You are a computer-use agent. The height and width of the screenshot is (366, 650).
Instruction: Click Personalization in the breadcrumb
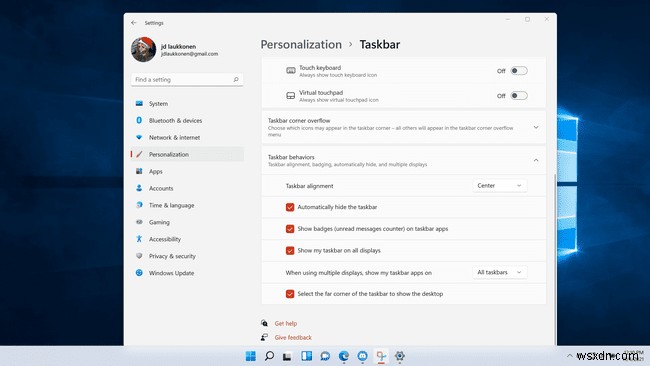coord(301,44)
